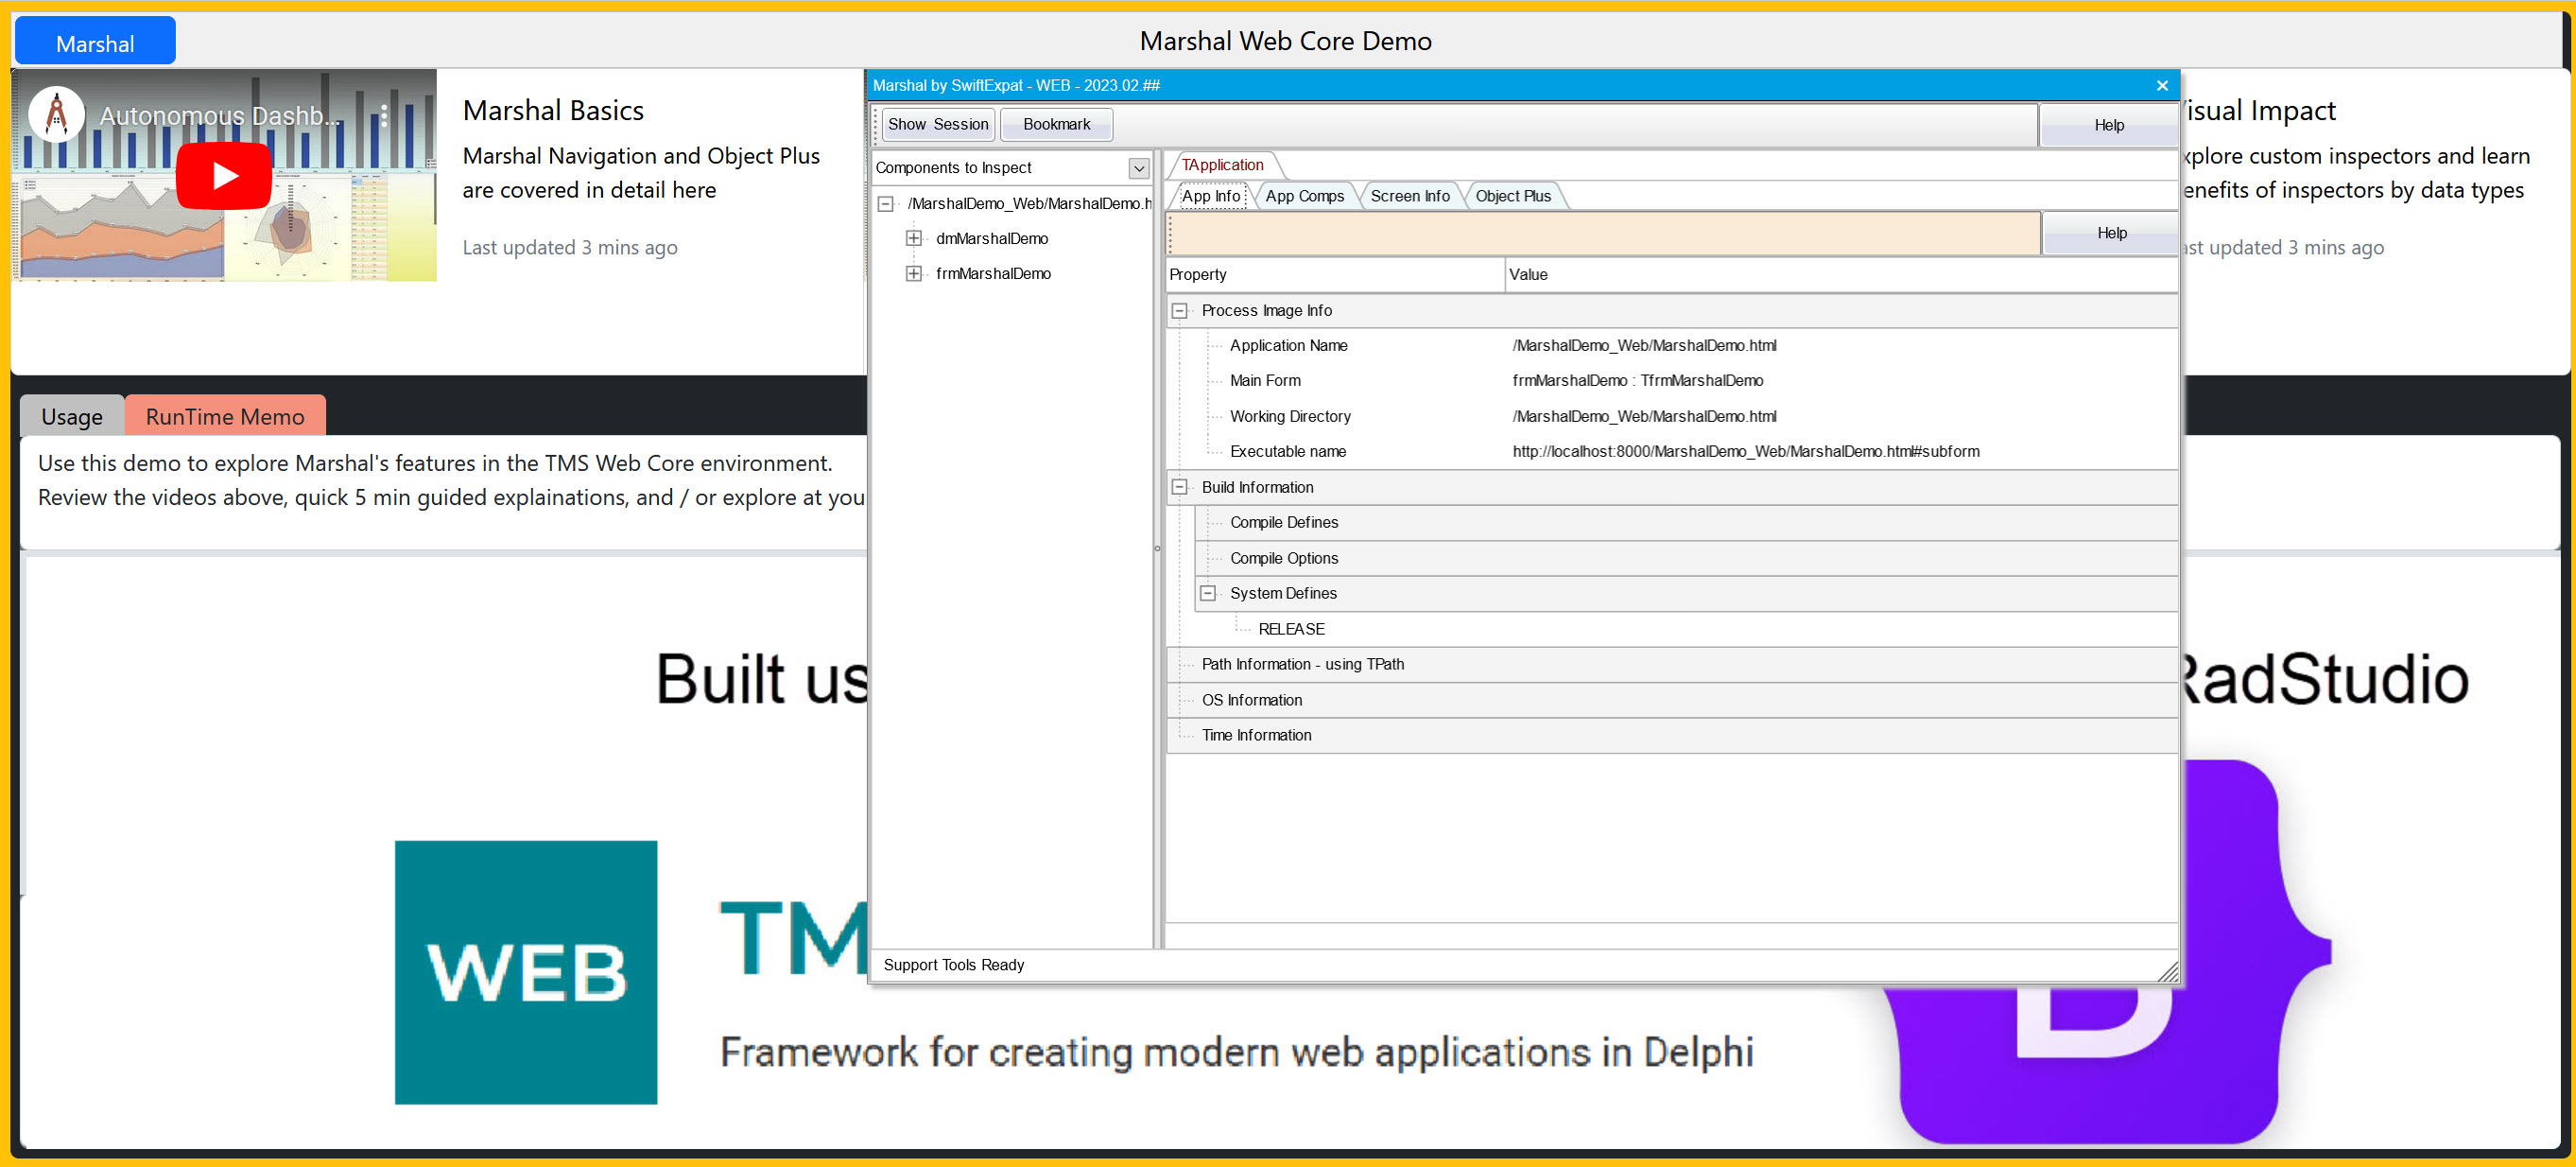The width and height of the screenshot is (2576, 1167).
Task: Switch to the Screen Info tab
Action: tap(1409, 196)
